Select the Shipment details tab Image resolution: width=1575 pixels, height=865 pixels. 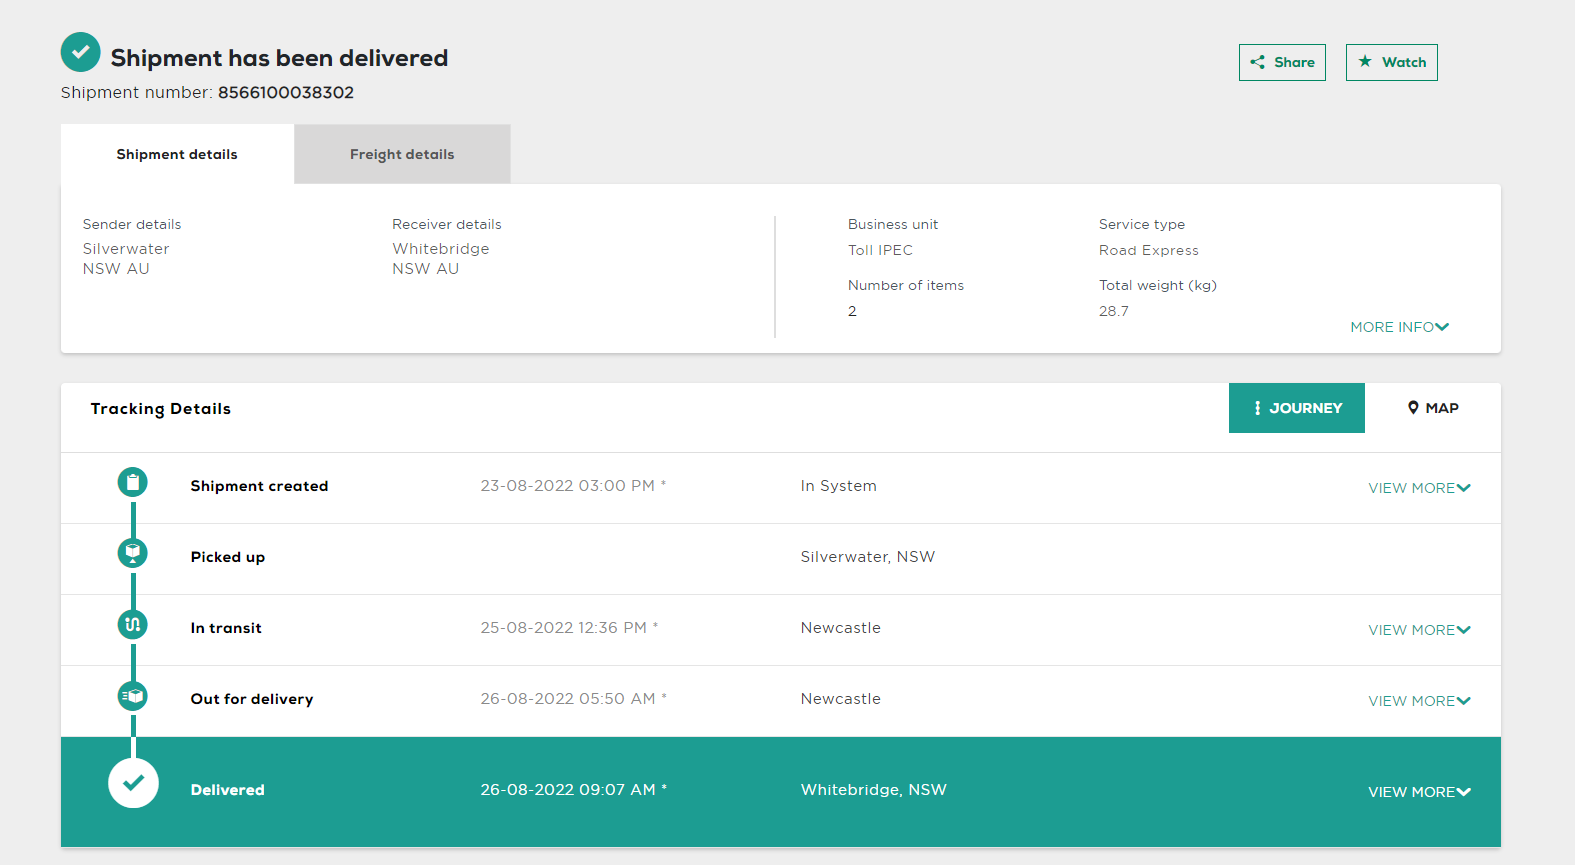(177, 154)
